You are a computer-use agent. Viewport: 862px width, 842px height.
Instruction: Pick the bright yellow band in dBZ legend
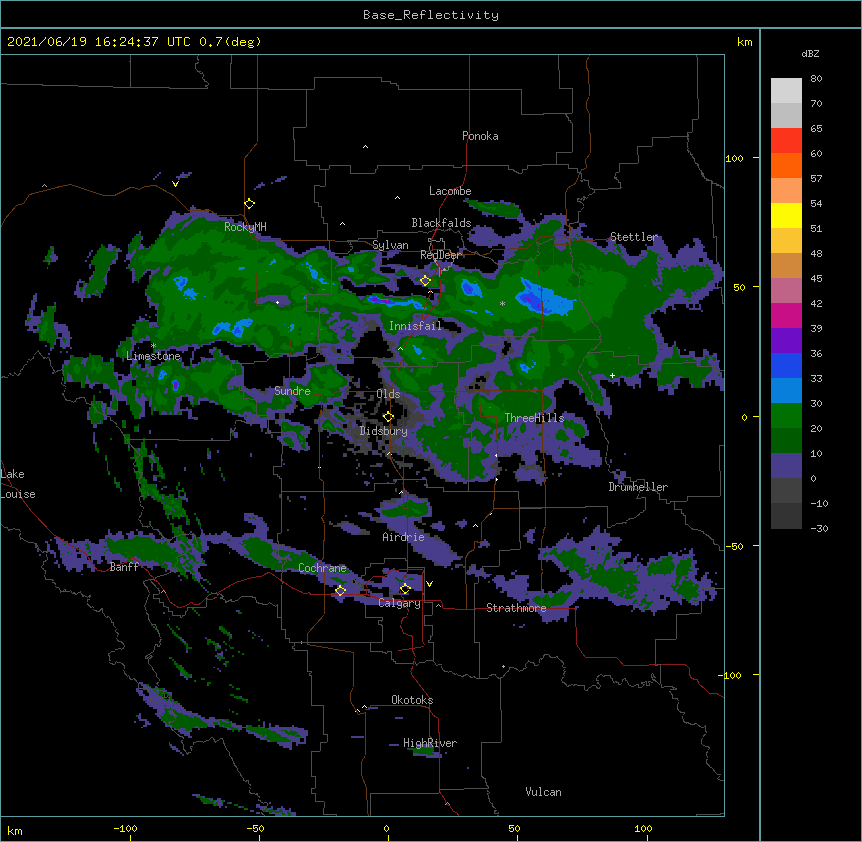[x=786, y=215]
